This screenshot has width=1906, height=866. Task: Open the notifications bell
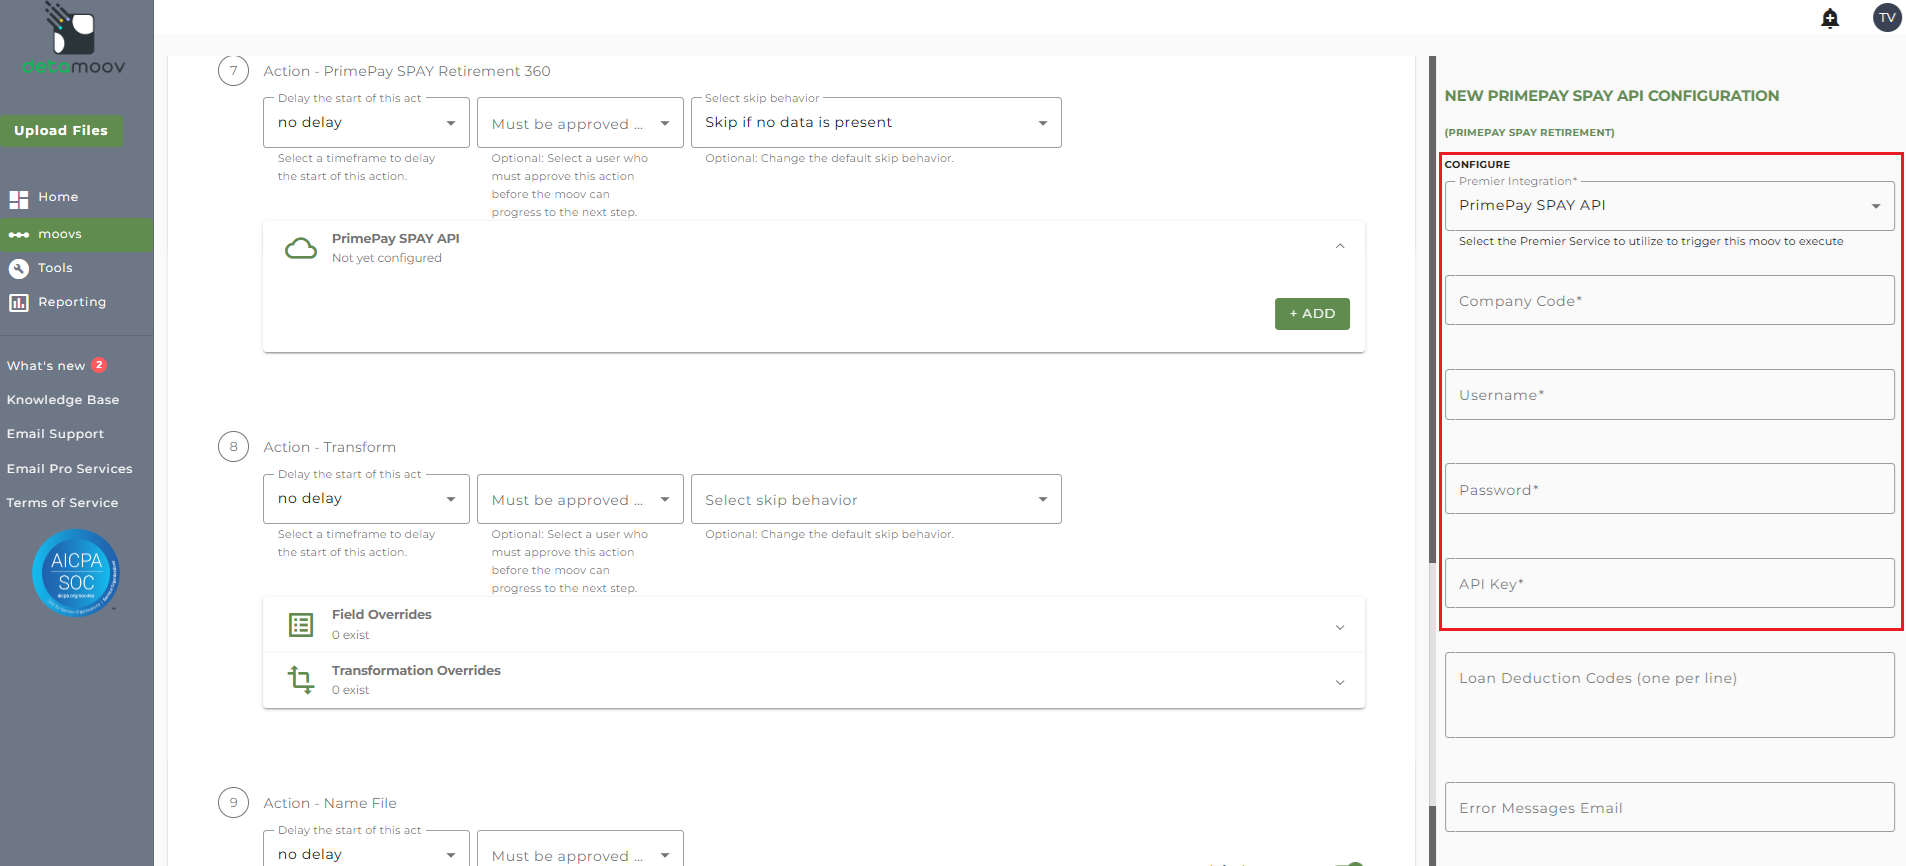click(1830, 18)
